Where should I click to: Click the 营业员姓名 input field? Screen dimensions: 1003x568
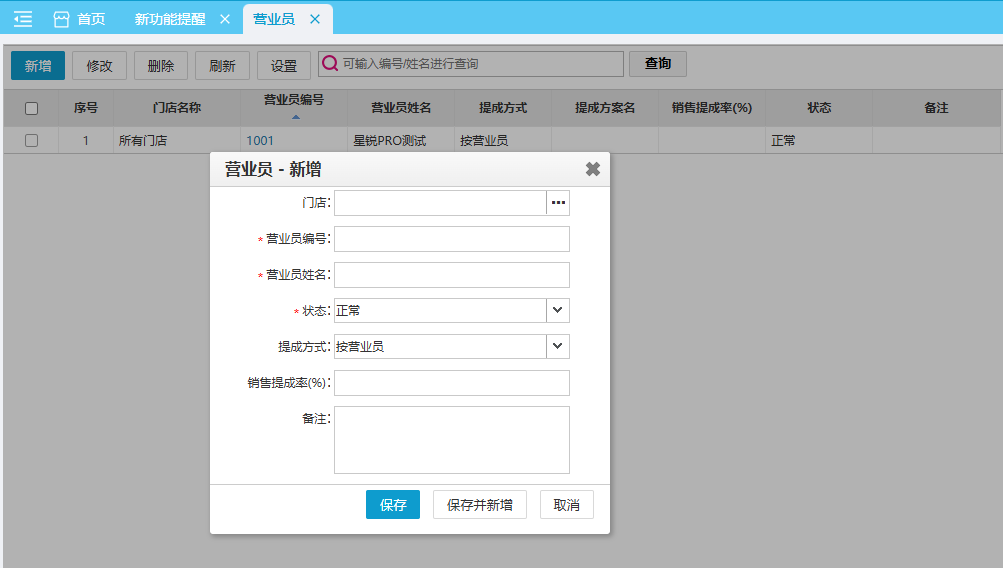click(451, 275)
